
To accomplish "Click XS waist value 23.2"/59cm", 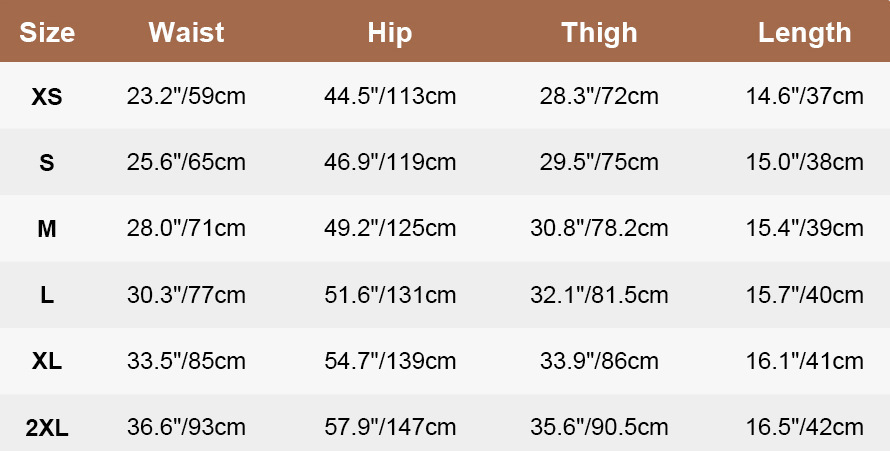I will 186,96.
